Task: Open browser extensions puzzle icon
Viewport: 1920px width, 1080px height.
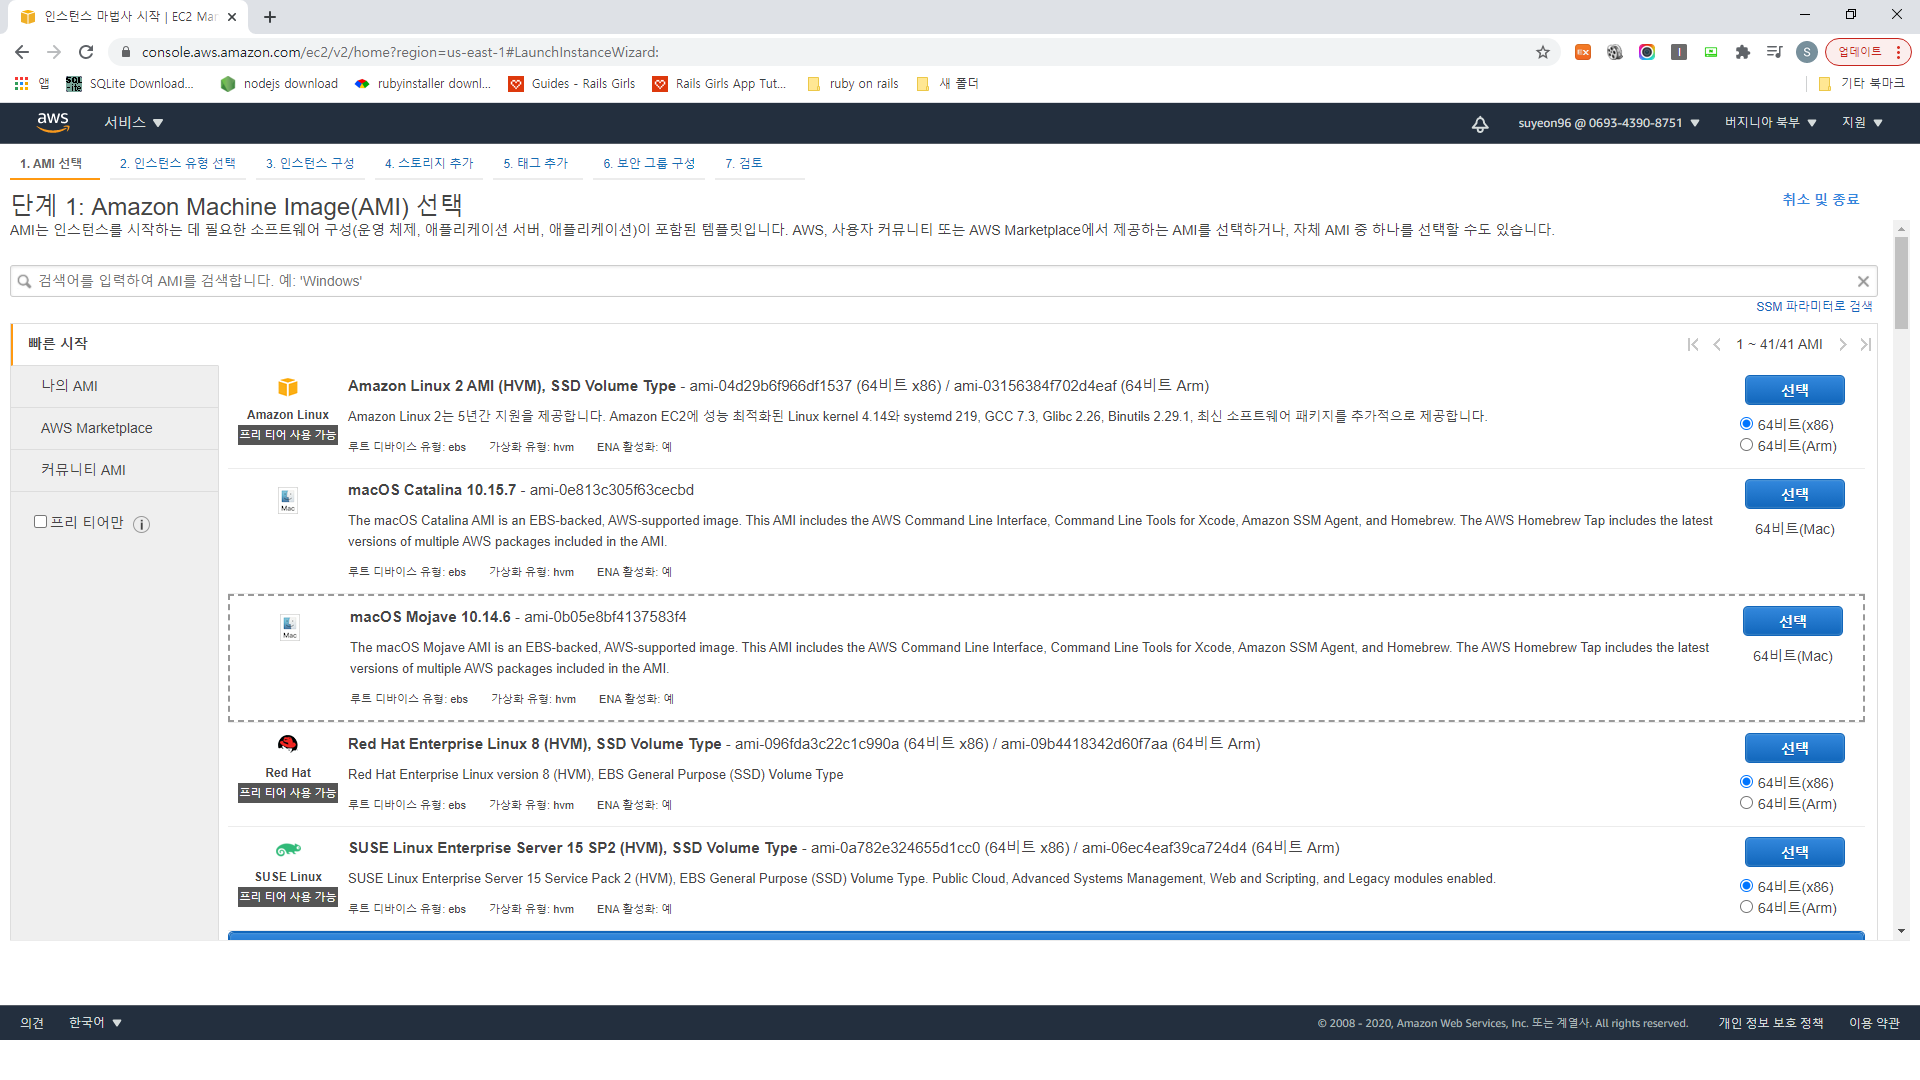Action: click(x=1743, y=52)
